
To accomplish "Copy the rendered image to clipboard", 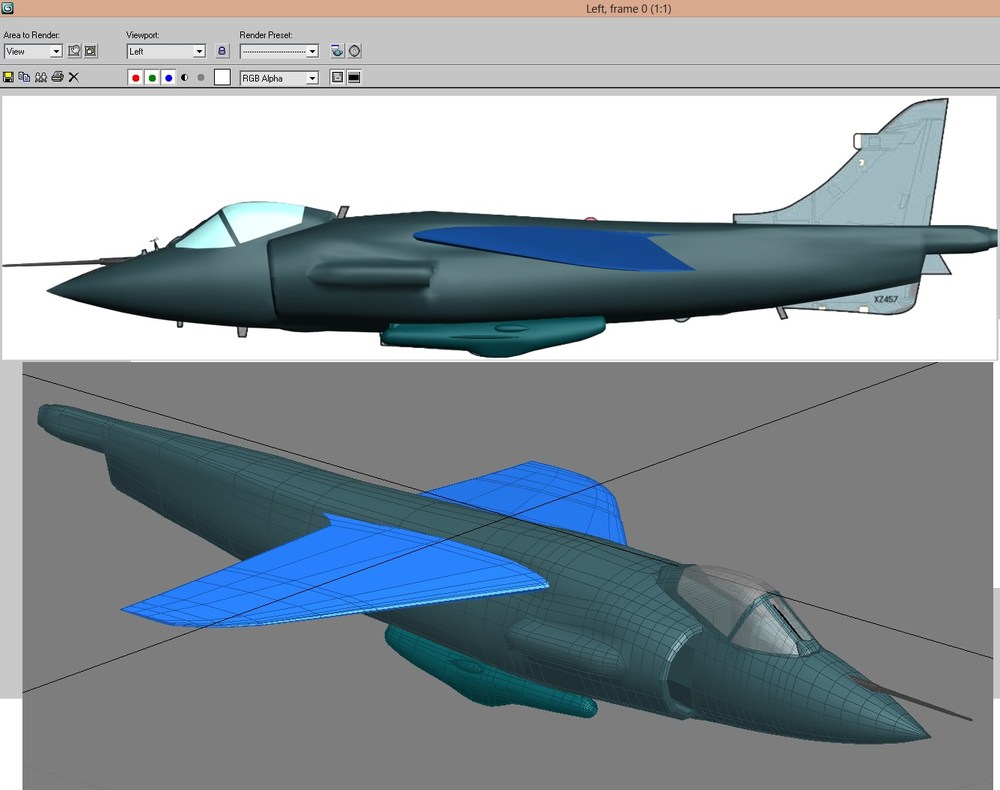I will click(24, 77).
